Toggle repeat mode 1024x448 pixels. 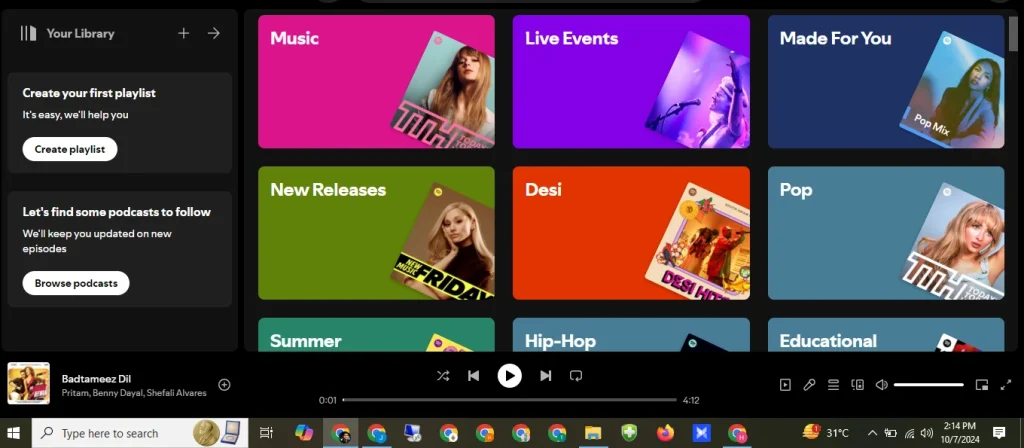575,376
